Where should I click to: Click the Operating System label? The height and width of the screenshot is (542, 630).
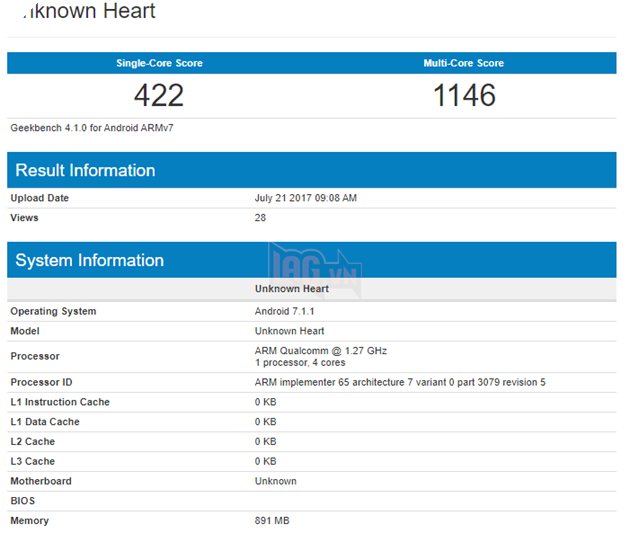click(53, 311)
